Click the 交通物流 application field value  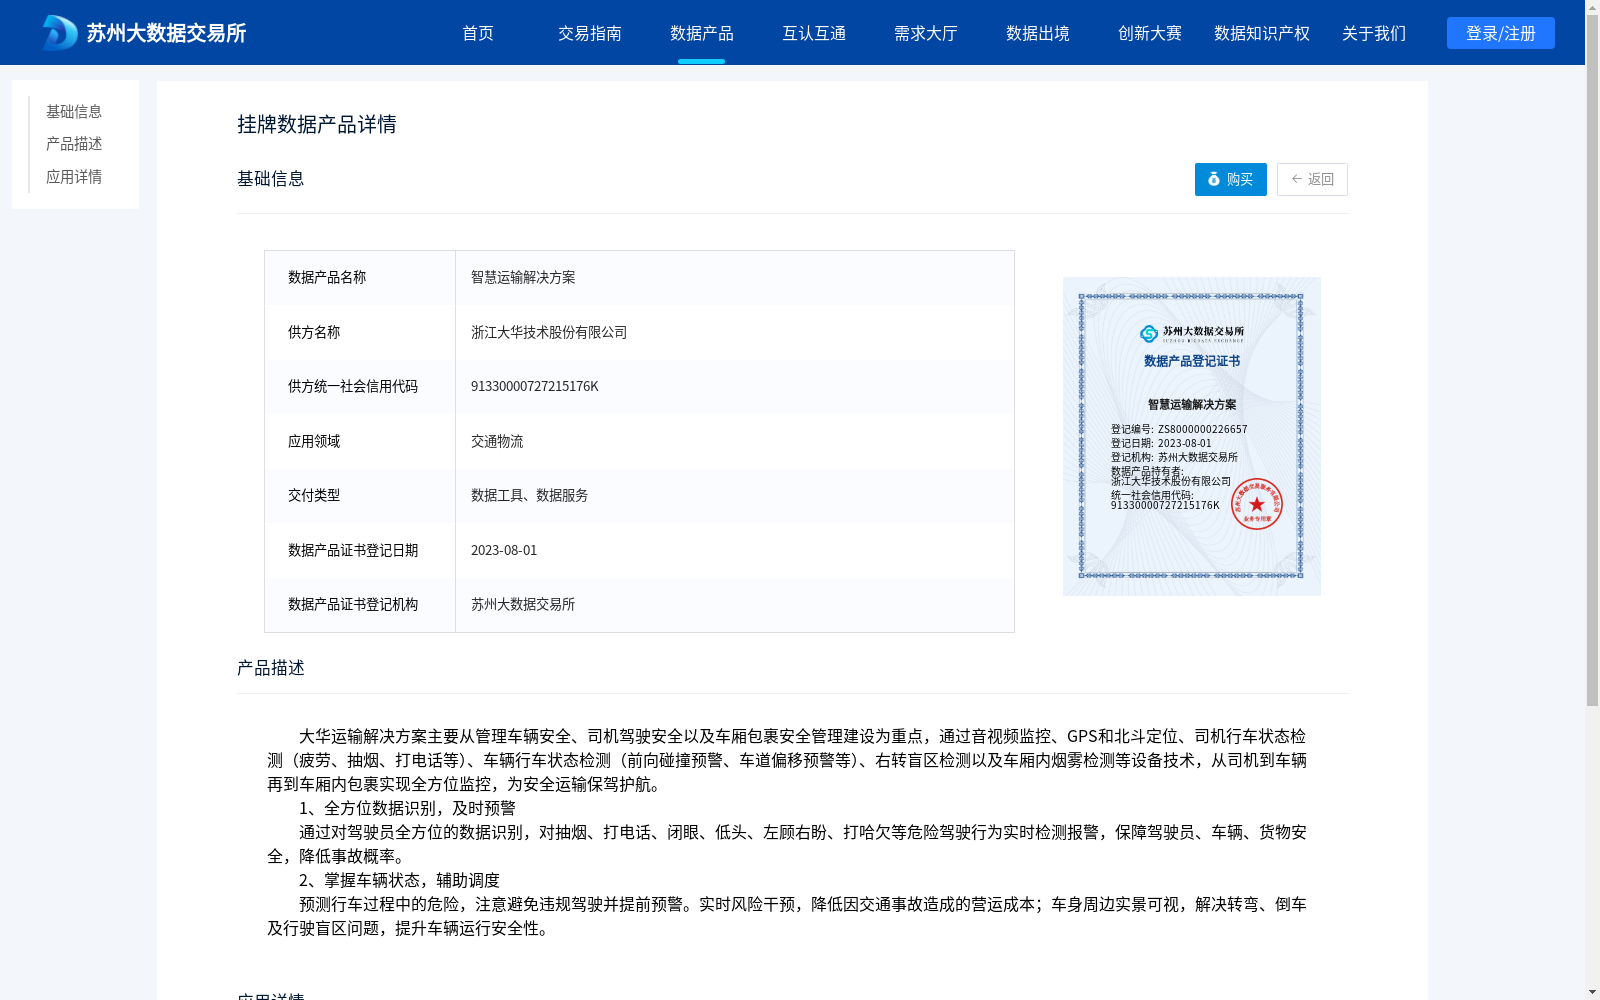coord(497,441)
